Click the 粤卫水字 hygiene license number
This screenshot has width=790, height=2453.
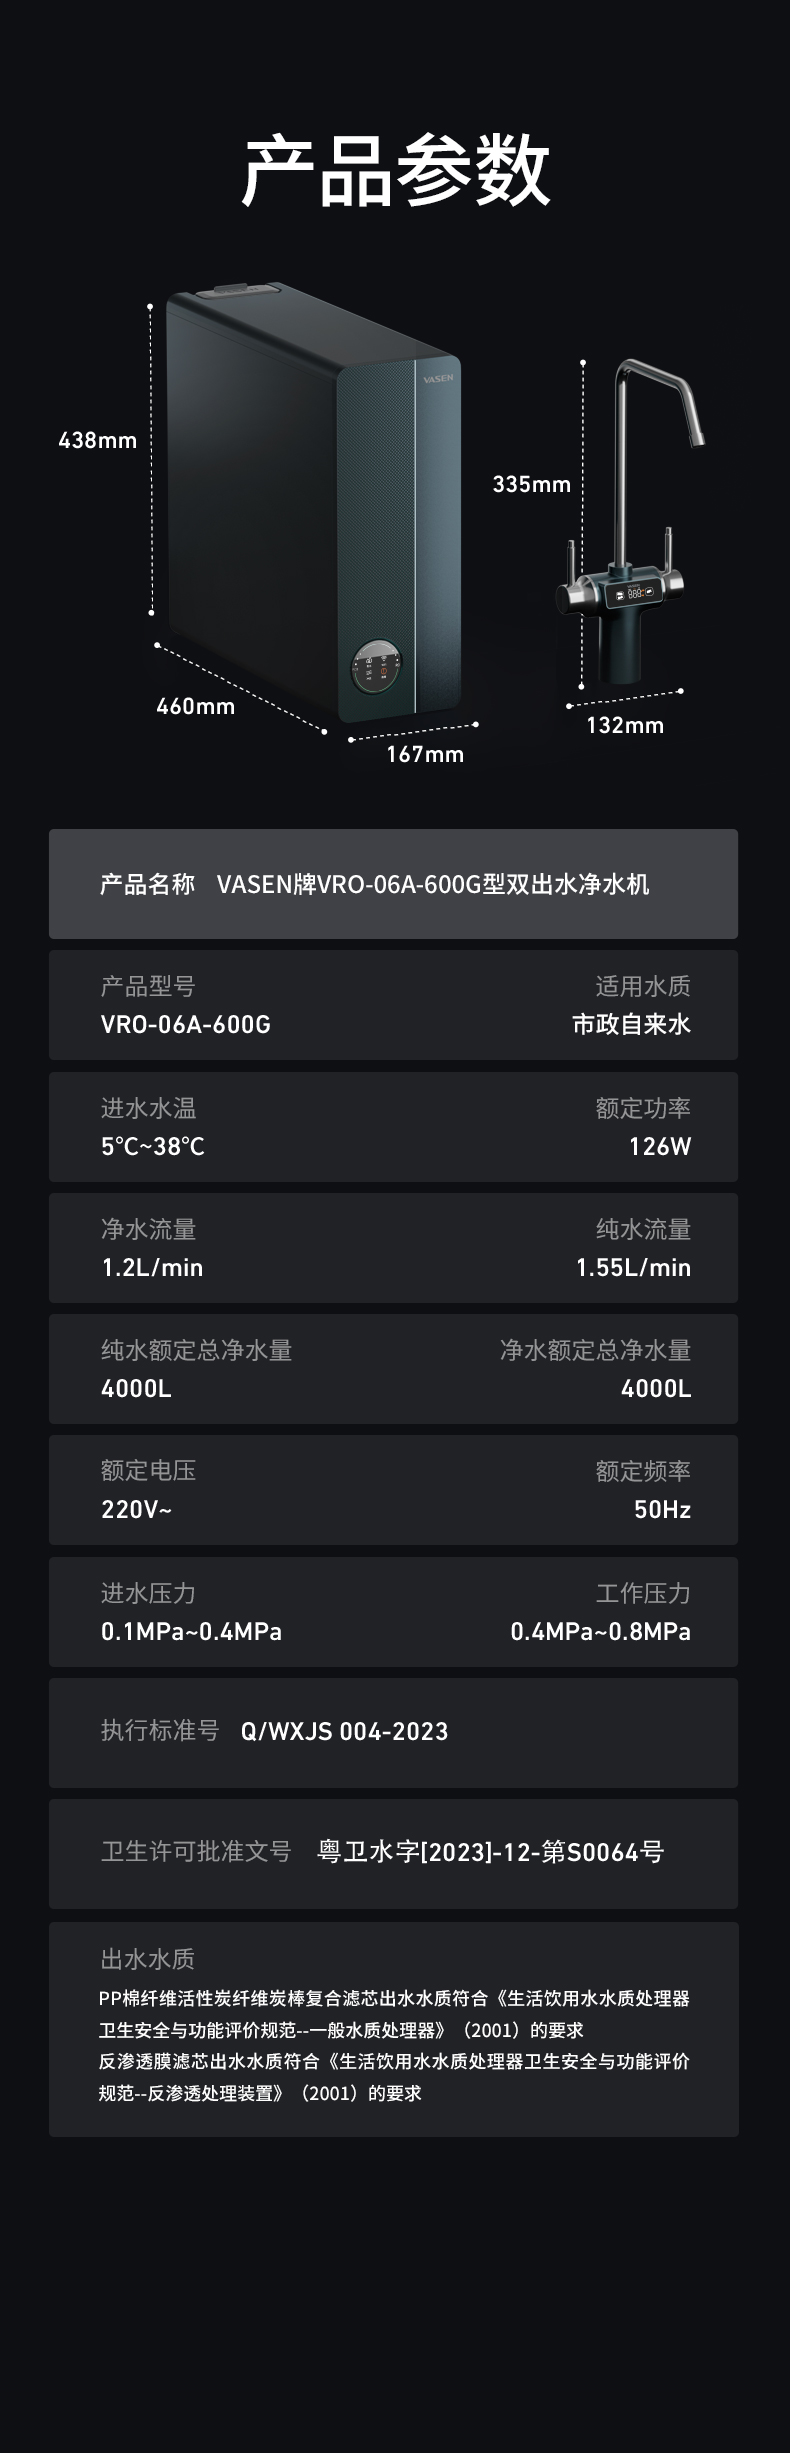coord(490,1852)
